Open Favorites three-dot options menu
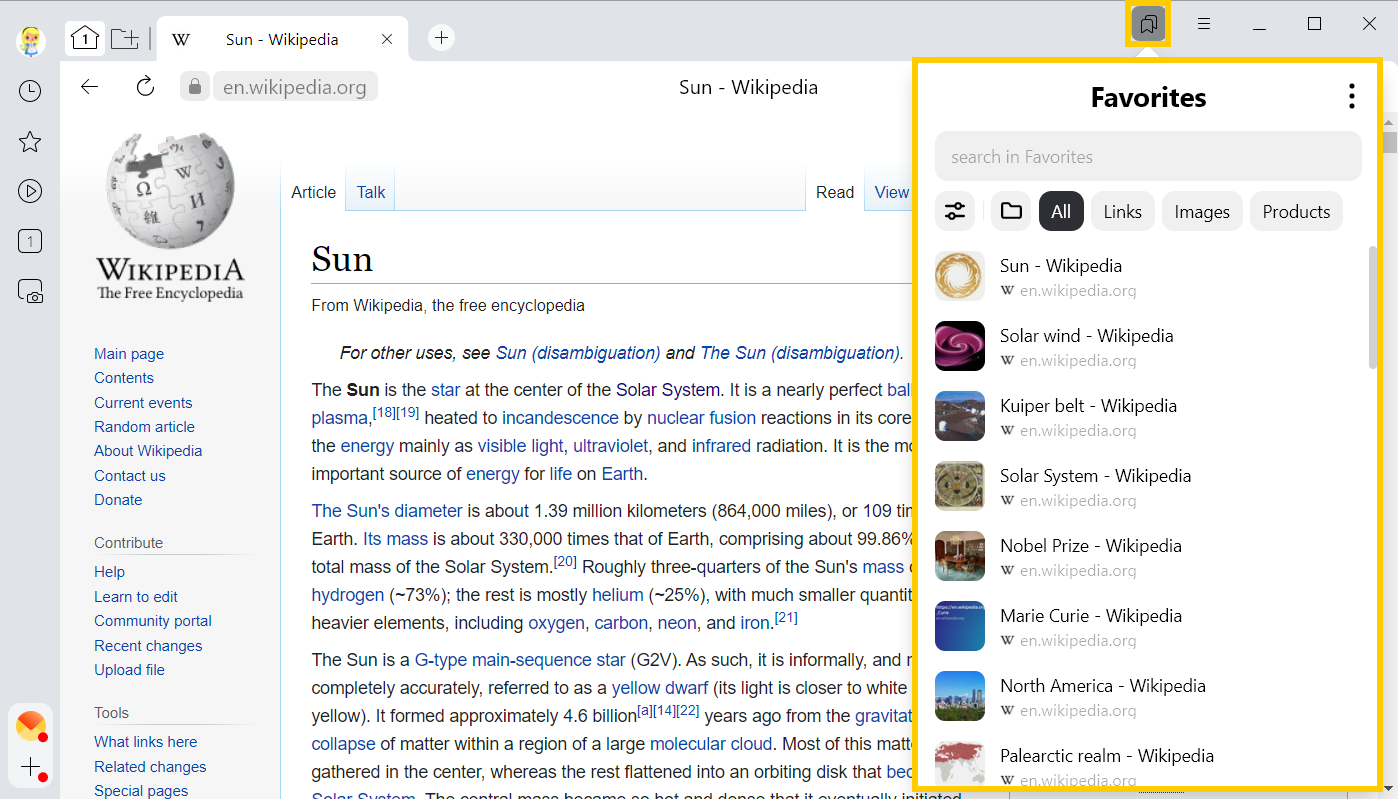Viewport: 1398px width, 799px height. pos(1352,96)
